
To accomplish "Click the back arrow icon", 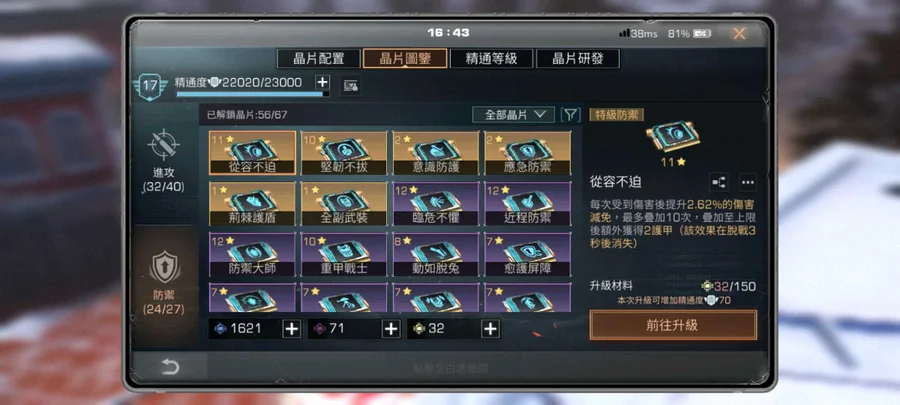I will (x=170, y=367).
